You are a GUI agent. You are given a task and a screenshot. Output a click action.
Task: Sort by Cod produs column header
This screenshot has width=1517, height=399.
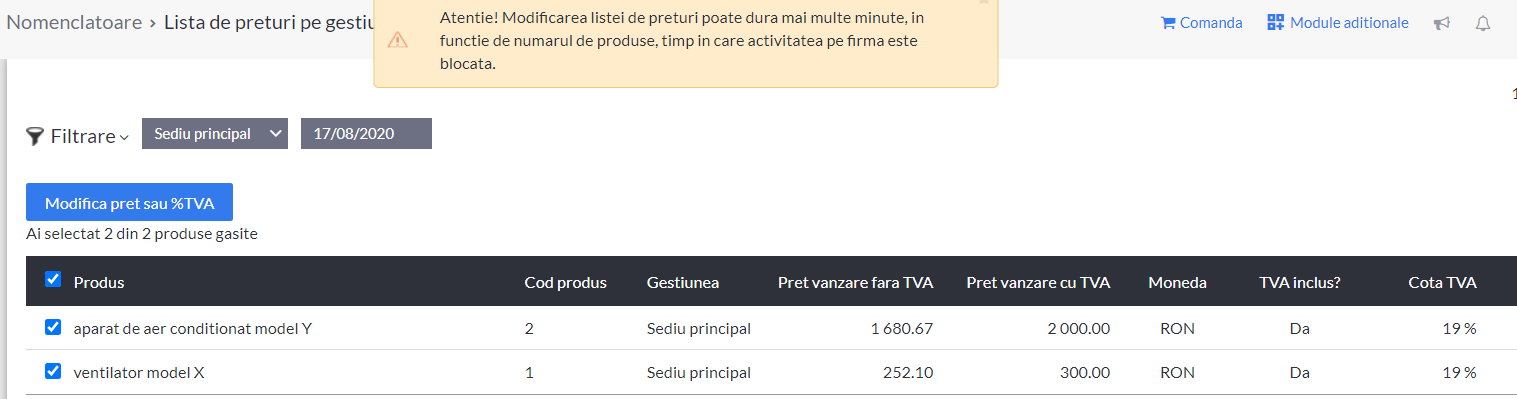click(565, 282)
